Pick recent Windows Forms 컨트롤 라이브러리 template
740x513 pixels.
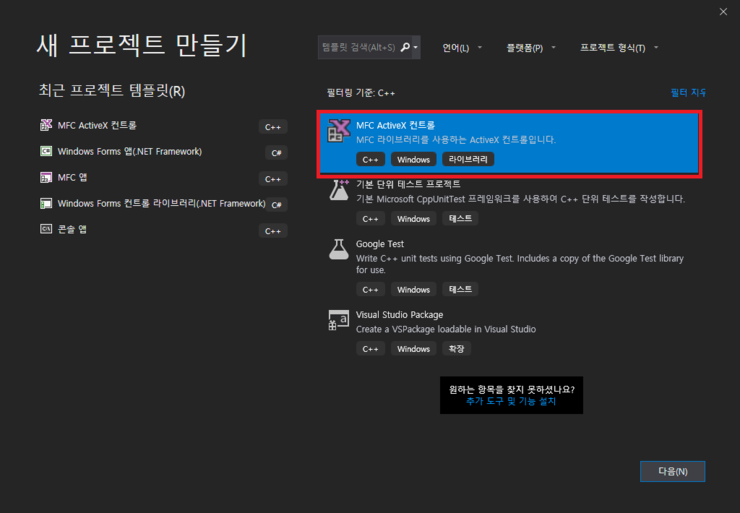(163, 204)
